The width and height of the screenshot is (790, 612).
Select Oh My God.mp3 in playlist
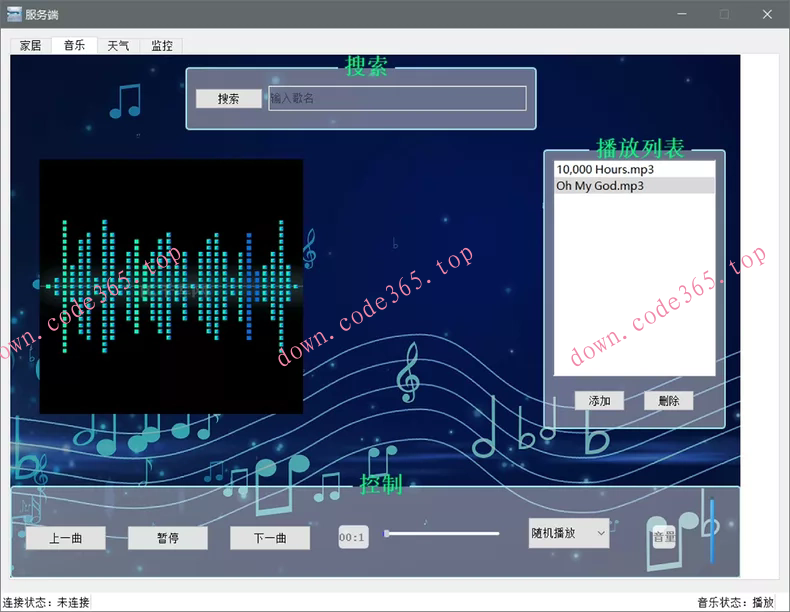pos(634,185)
